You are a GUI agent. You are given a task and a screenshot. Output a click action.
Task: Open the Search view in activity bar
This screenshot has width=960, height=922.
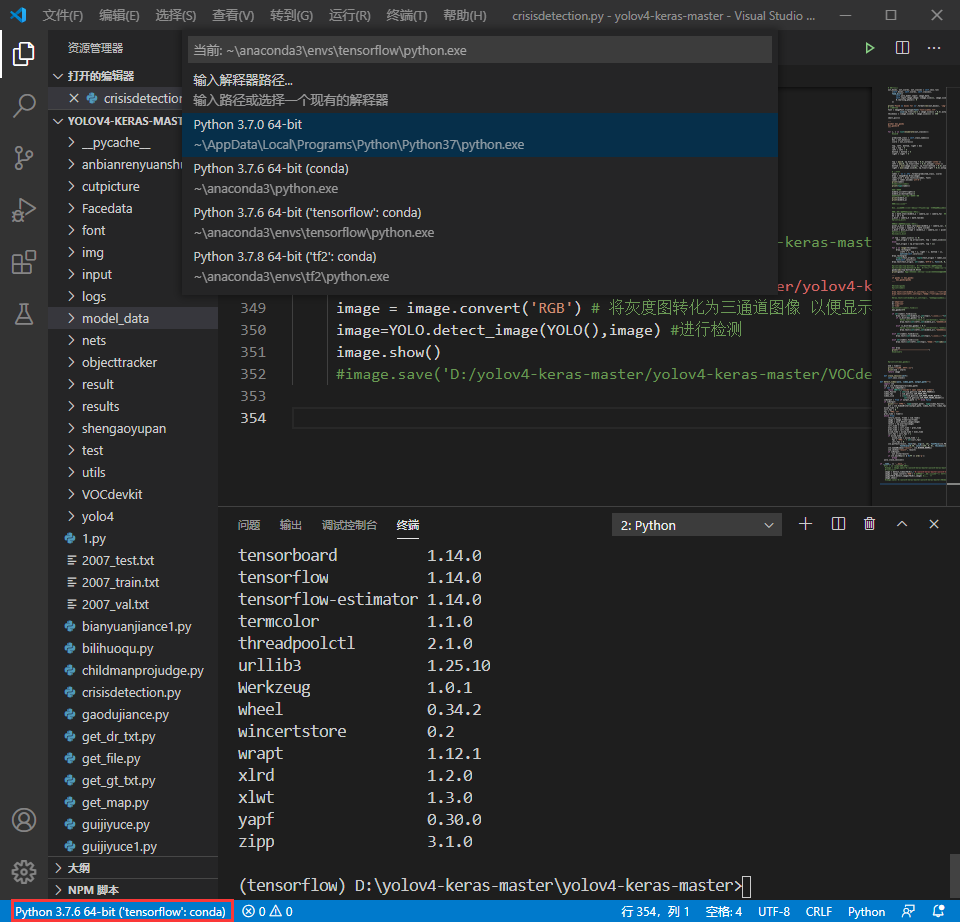(x=24, y=106)
